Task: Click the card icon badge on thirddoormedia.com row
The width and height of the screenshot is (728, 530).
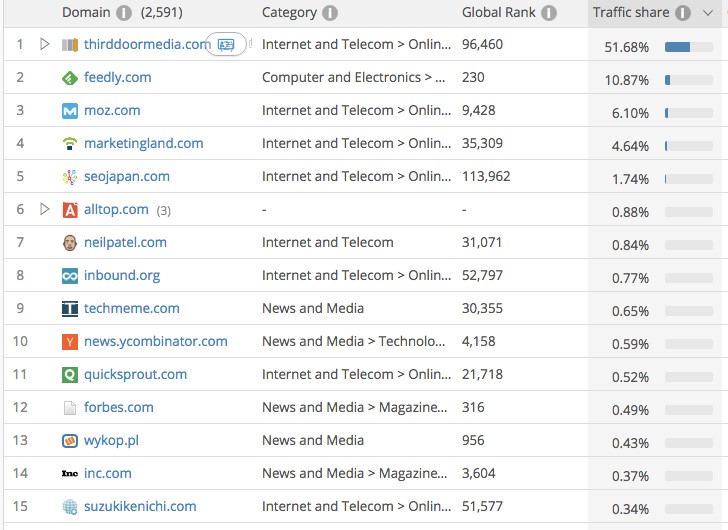Action: (226, 44)
